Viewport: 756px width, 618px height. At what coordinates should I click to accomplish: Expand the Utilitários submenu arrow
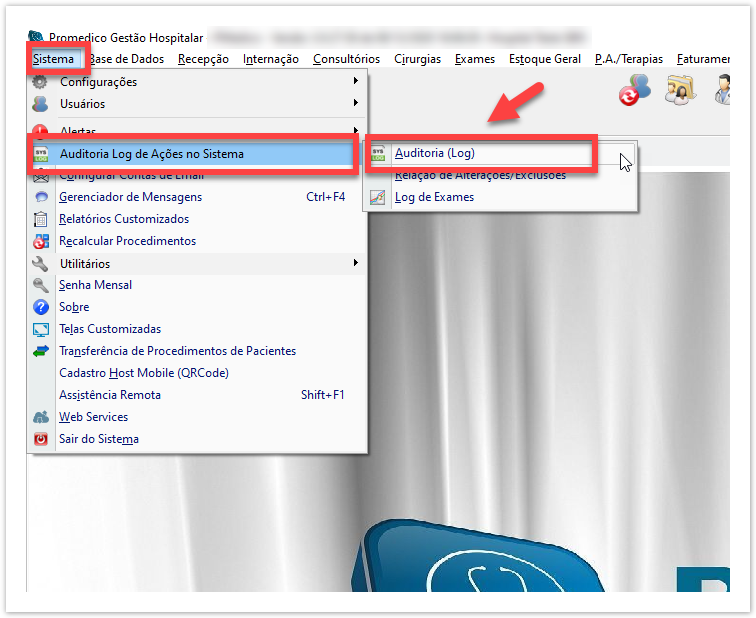(355, 263)
